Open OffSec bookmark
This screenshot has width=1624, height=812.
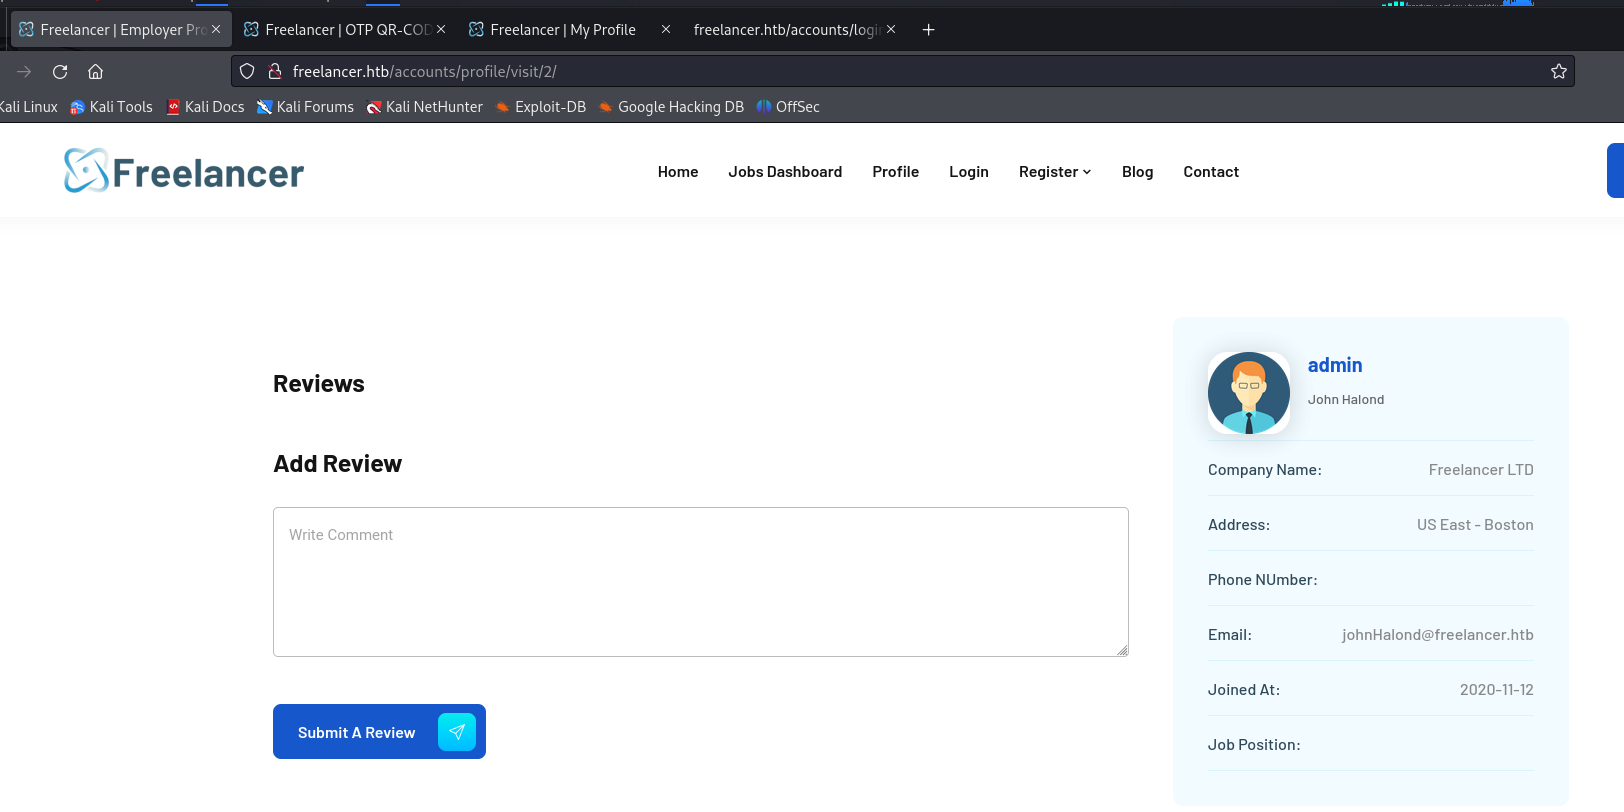tap(788, 107)
